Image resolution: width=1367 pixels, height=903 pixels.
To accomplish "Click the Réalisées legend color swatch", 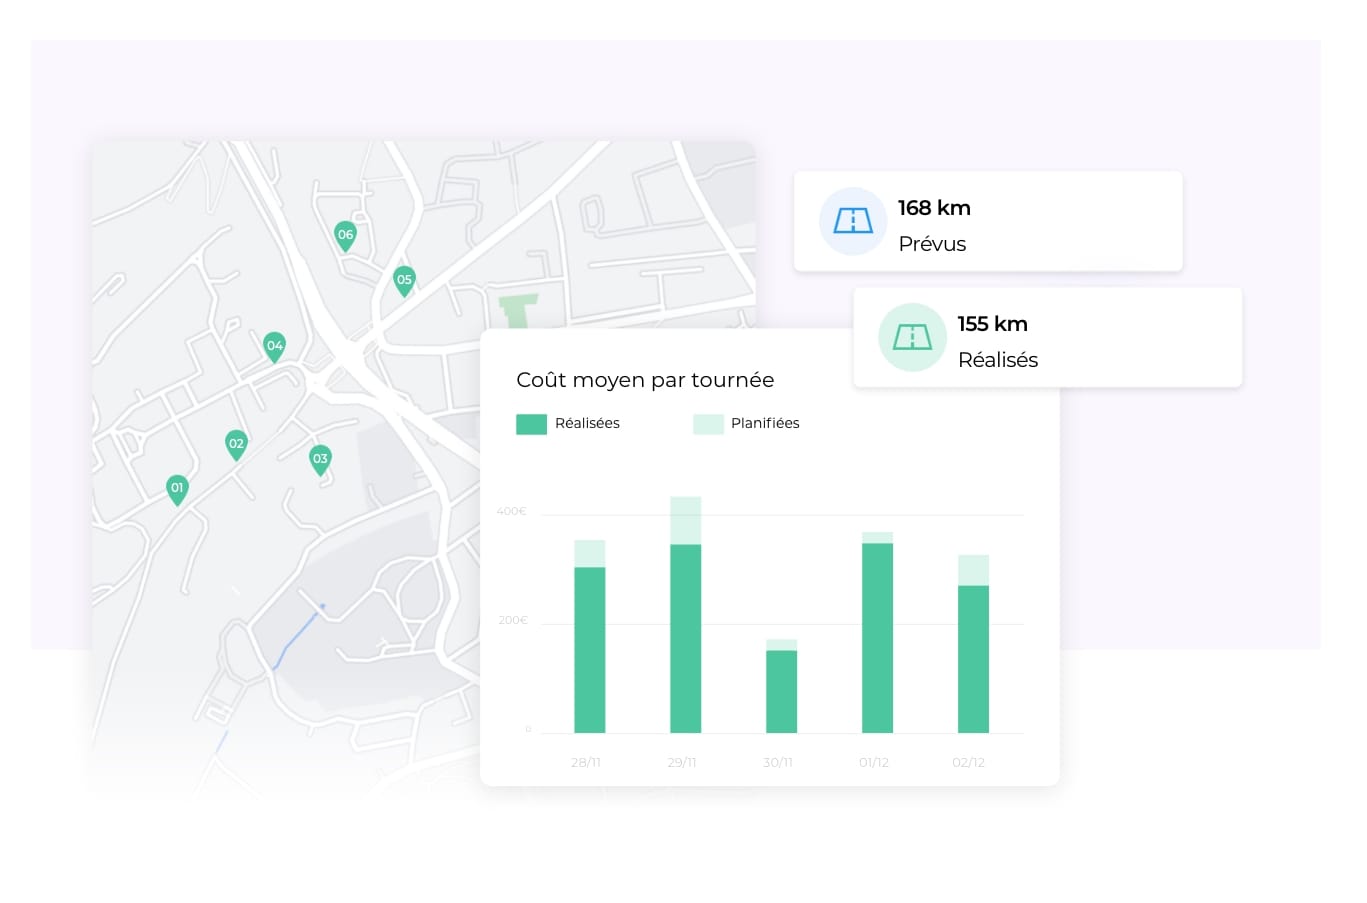I will click(x=531, y=424).
